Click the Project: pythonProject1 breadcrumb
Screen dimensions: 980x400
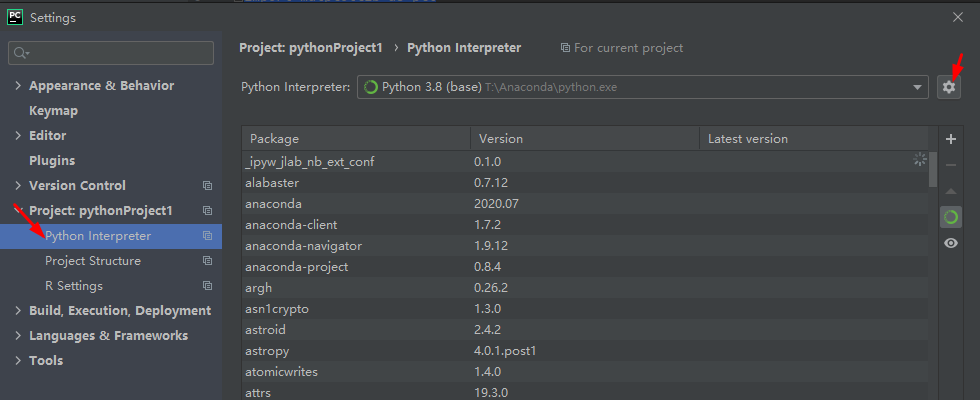pos(310,48)
